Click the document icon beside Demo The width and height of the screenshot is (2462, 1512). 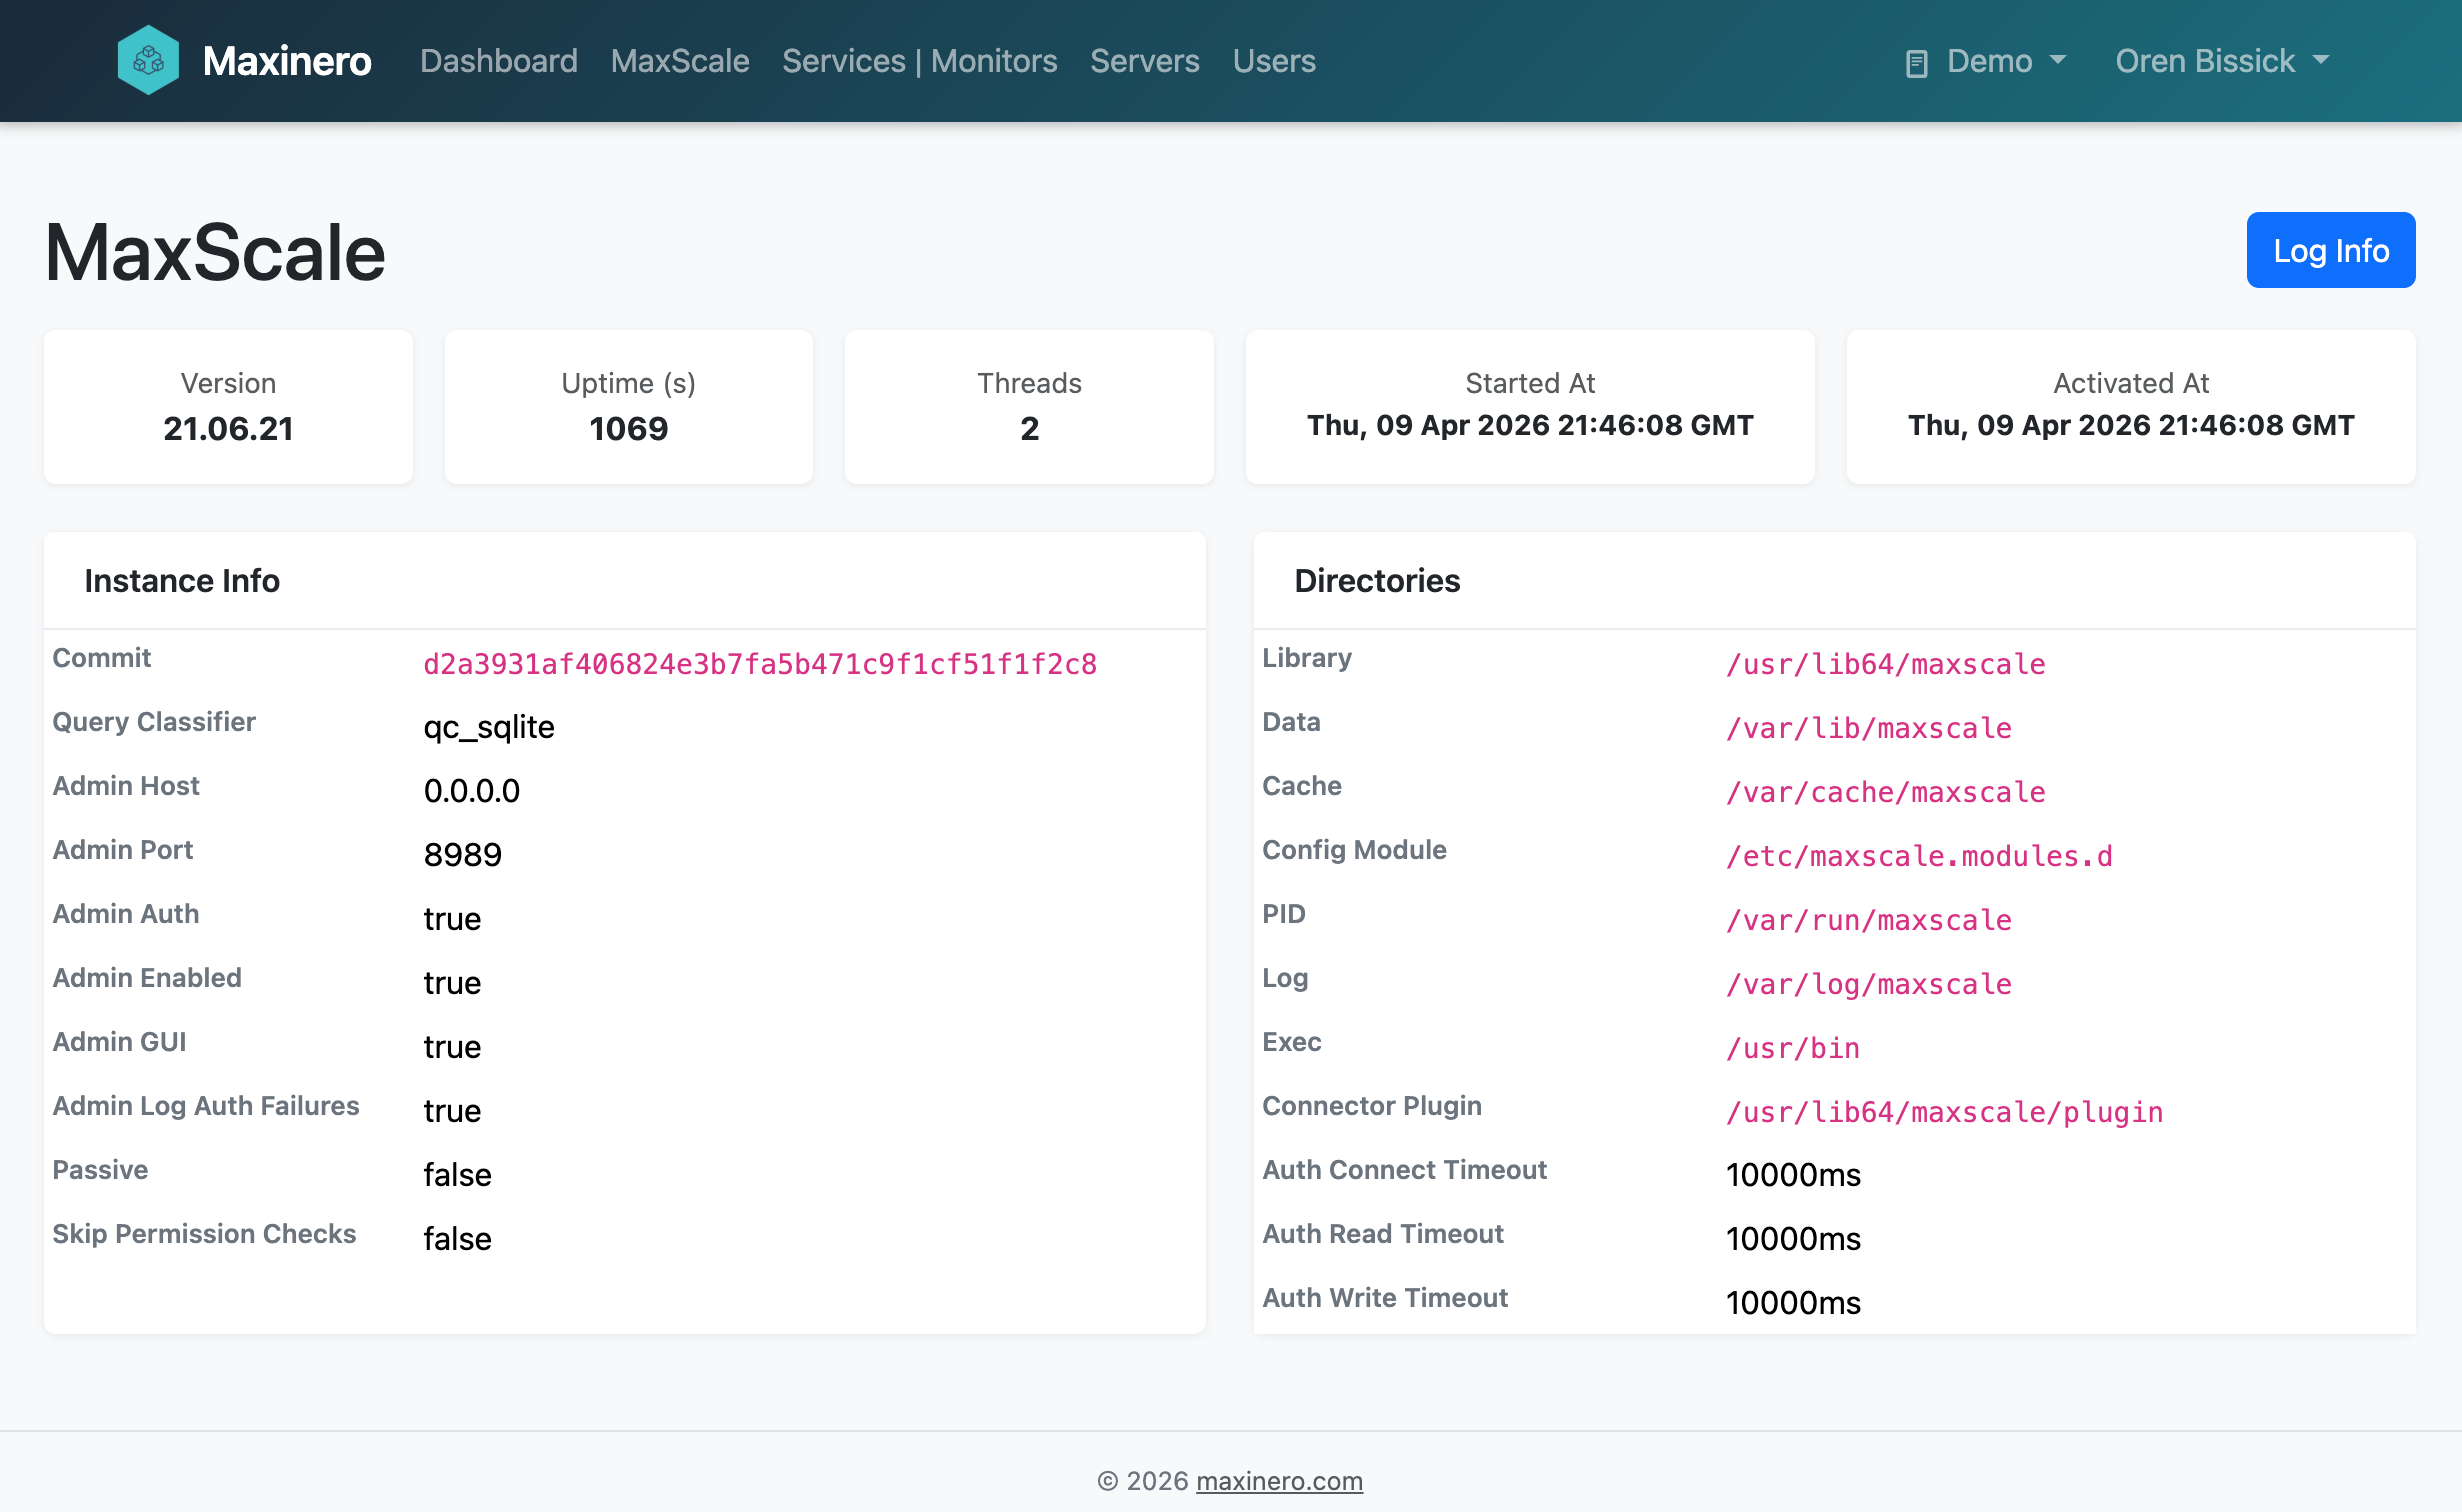pos(1916,63)
